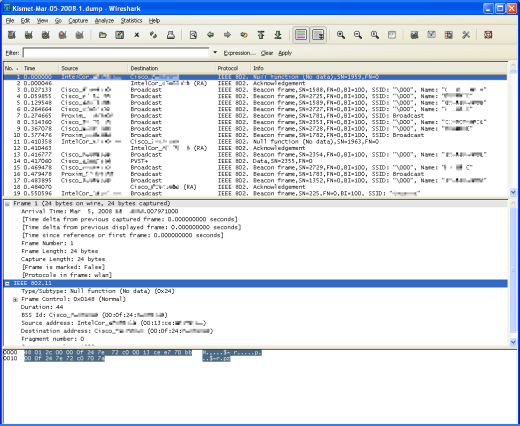Open the Capture menu

(78, 21)
